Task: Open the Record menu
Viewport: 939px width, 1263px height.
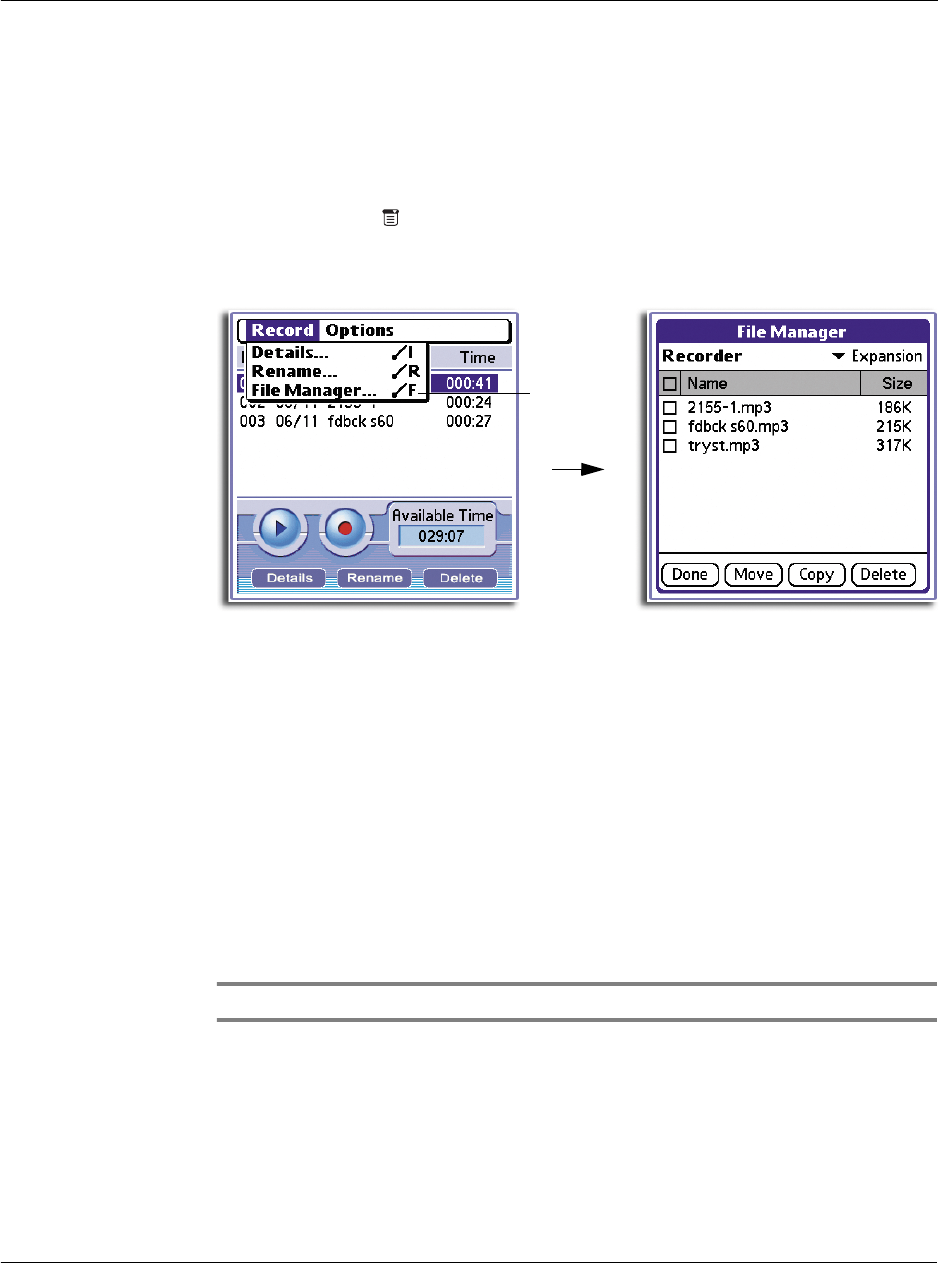Action: pos(283,330)
